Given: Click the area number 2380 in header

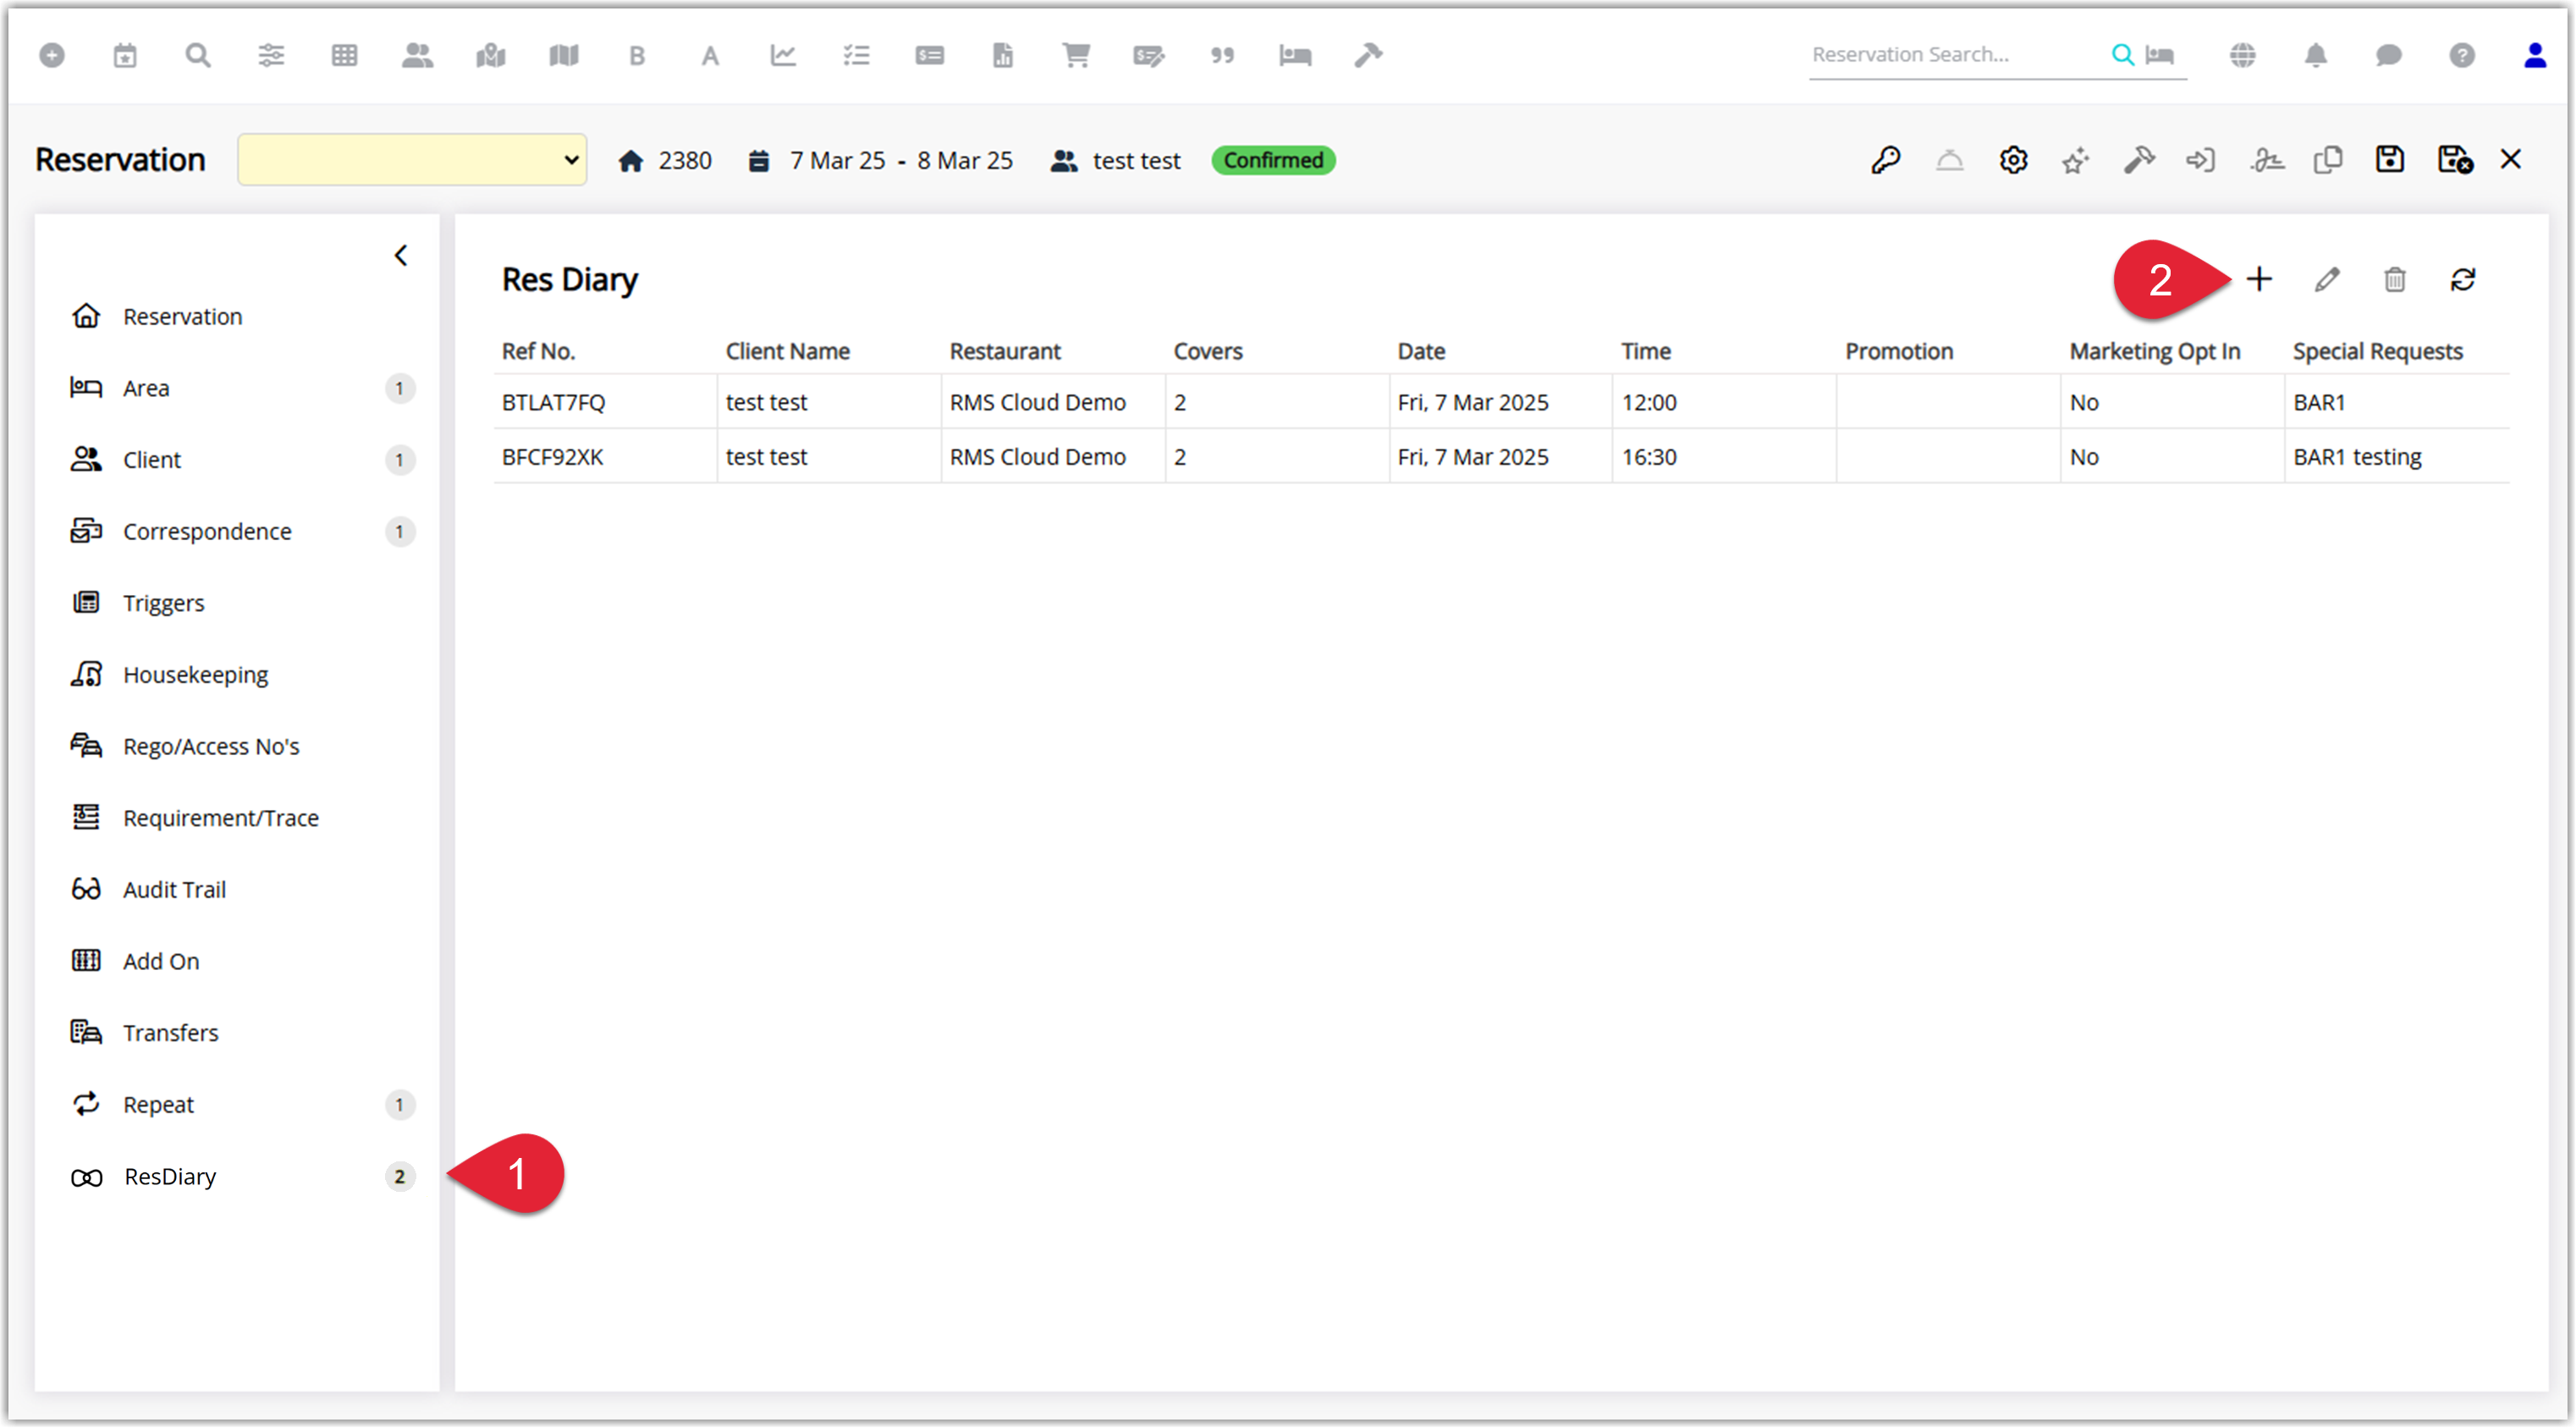Looking at the screenshot, I should pyautogui.click(x=685, y=160).
